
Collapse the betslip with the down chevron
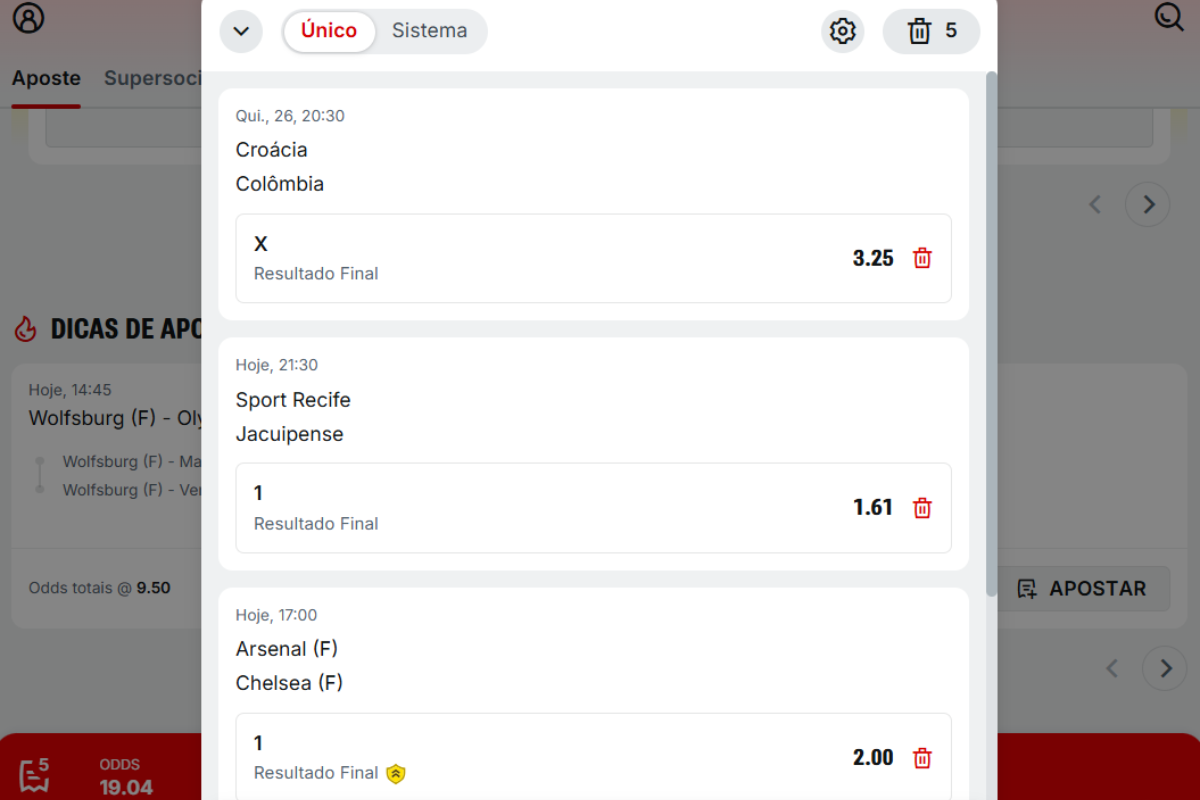pyautogui.click(x=241, y=31)
